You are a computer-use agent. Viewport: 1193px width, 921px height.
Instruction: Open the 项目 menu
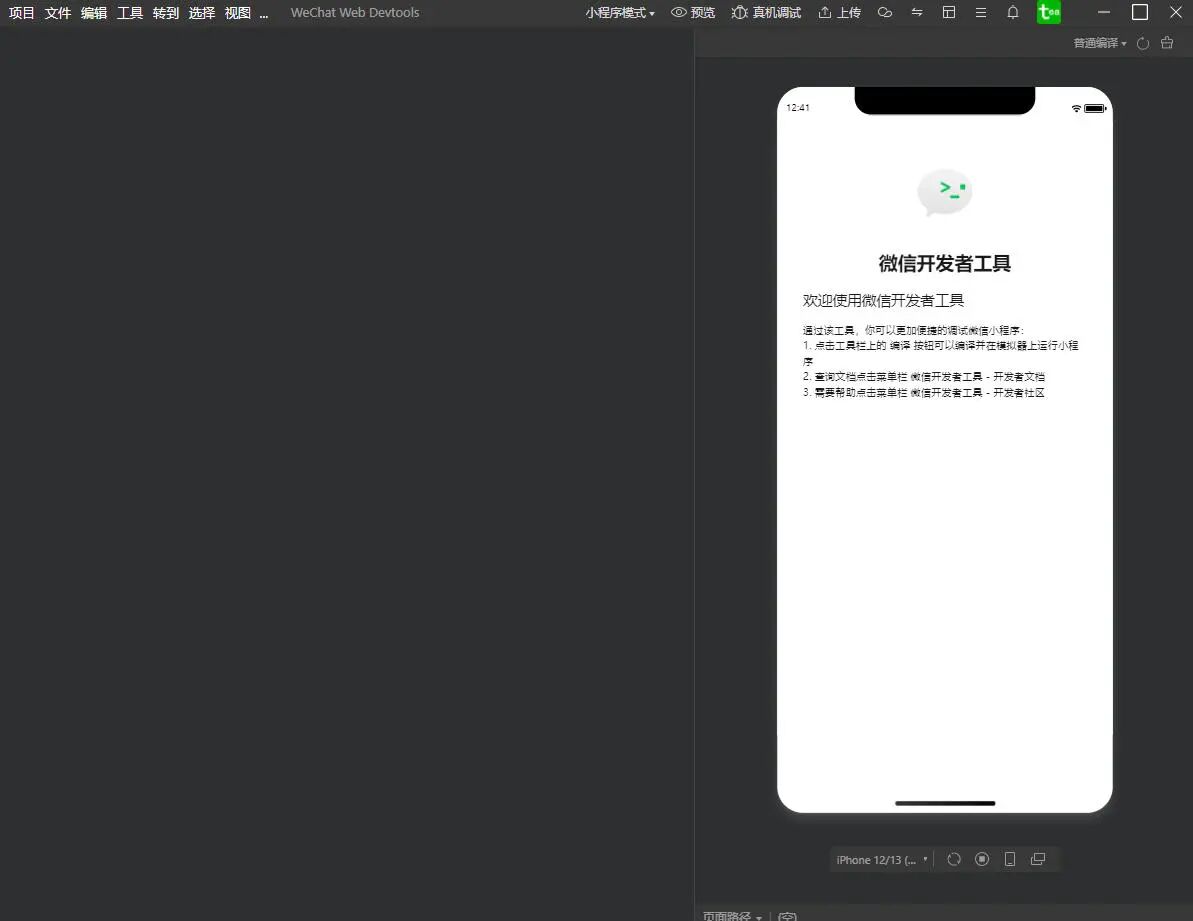point(21,13)
